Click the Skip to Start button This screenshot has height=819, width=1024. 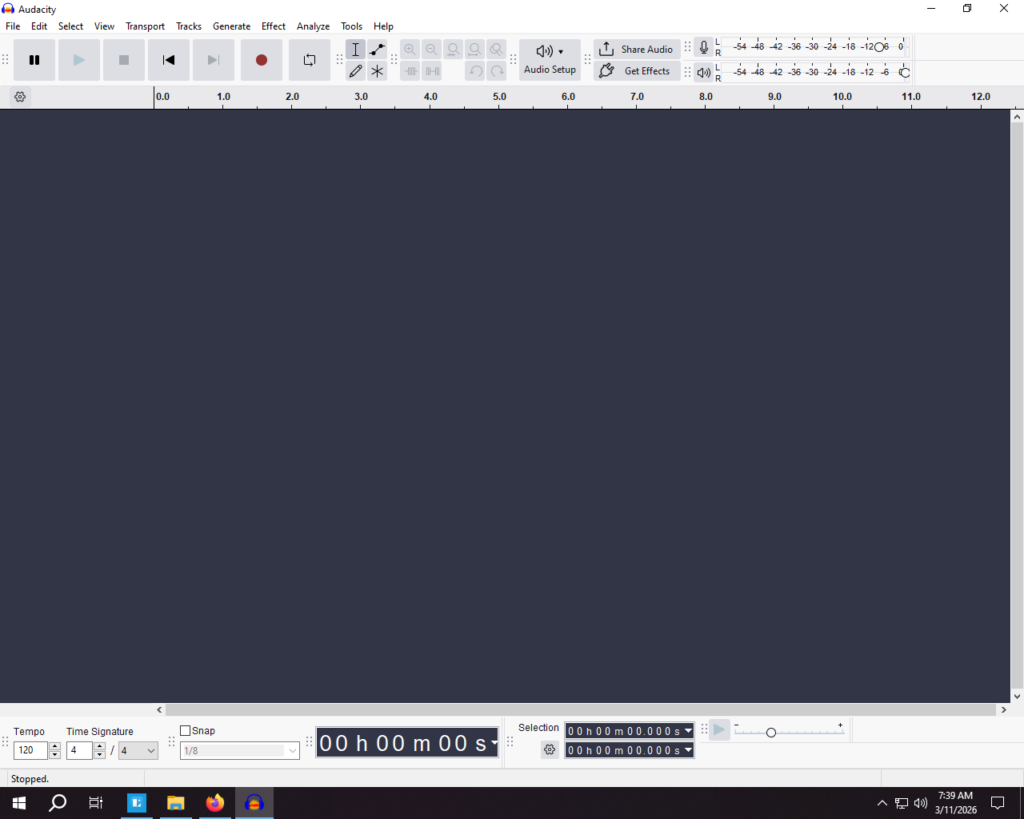[169, 60]
